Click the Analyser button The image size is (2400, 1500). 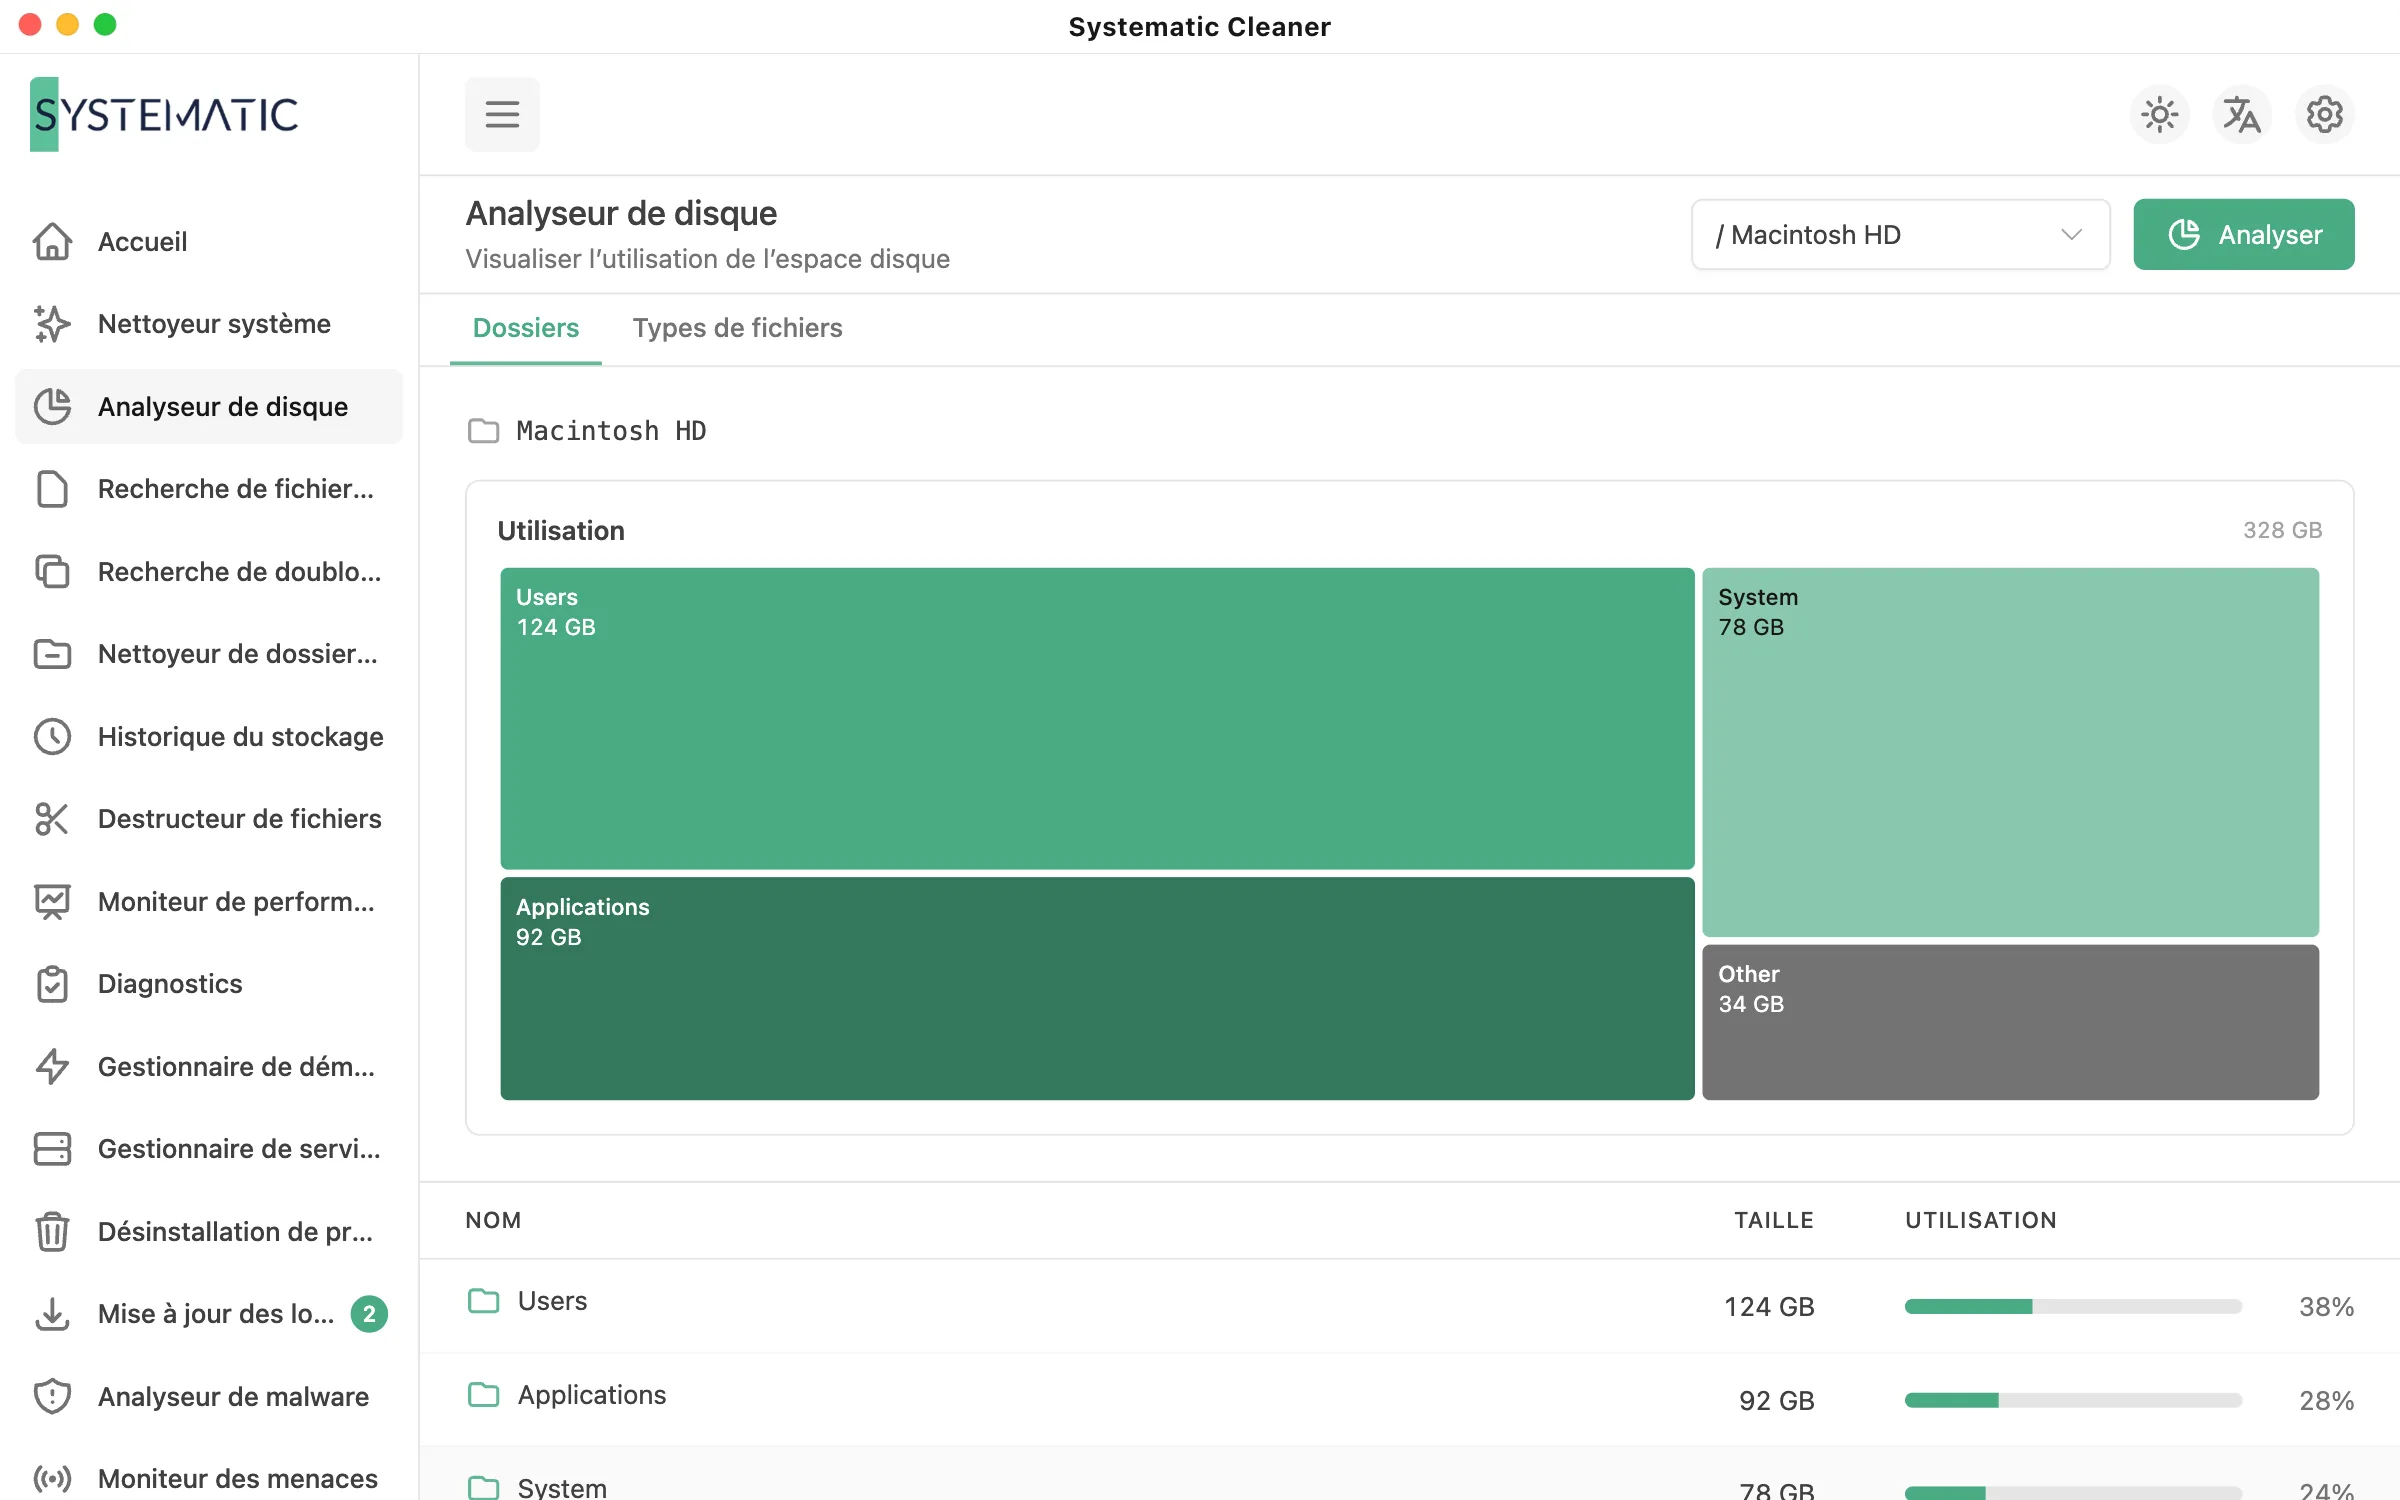tap(2244, 234)
